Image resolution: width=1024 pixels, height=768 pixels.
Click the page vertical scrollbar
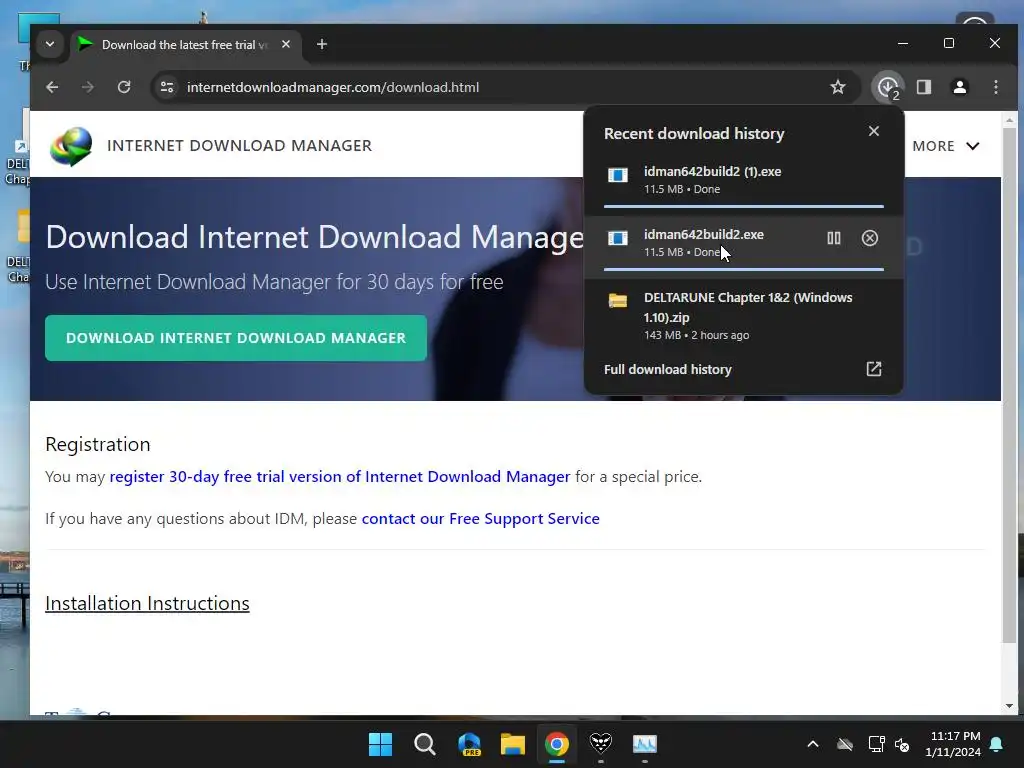1009,385
